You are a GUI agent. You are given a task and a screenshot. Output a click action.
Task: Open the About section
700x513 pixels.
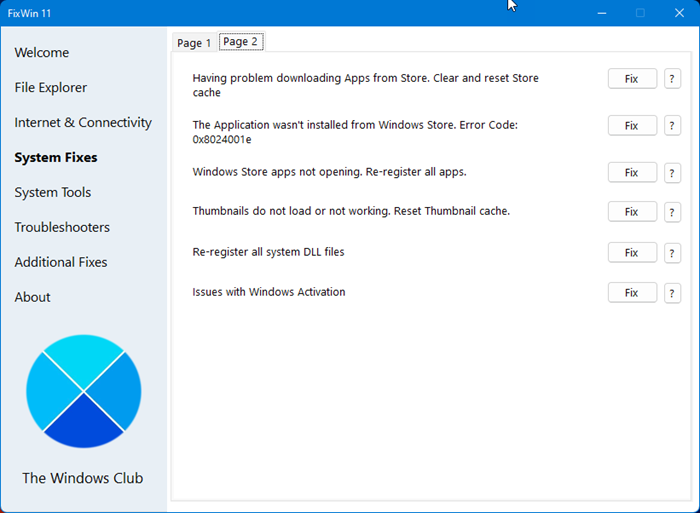(32, 297)
